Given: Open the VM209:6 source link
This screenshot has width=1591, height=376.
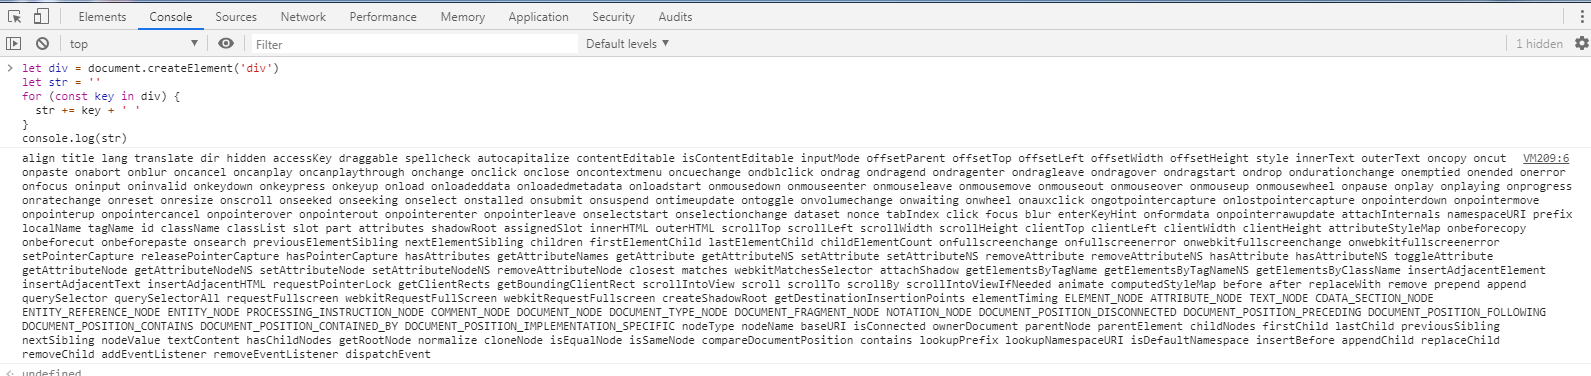Looking at the screenshot, I should click(x=1546, y=158).
